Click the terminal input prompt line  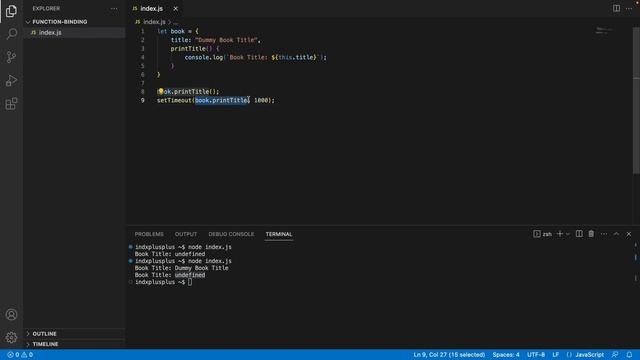click(163, 282)
